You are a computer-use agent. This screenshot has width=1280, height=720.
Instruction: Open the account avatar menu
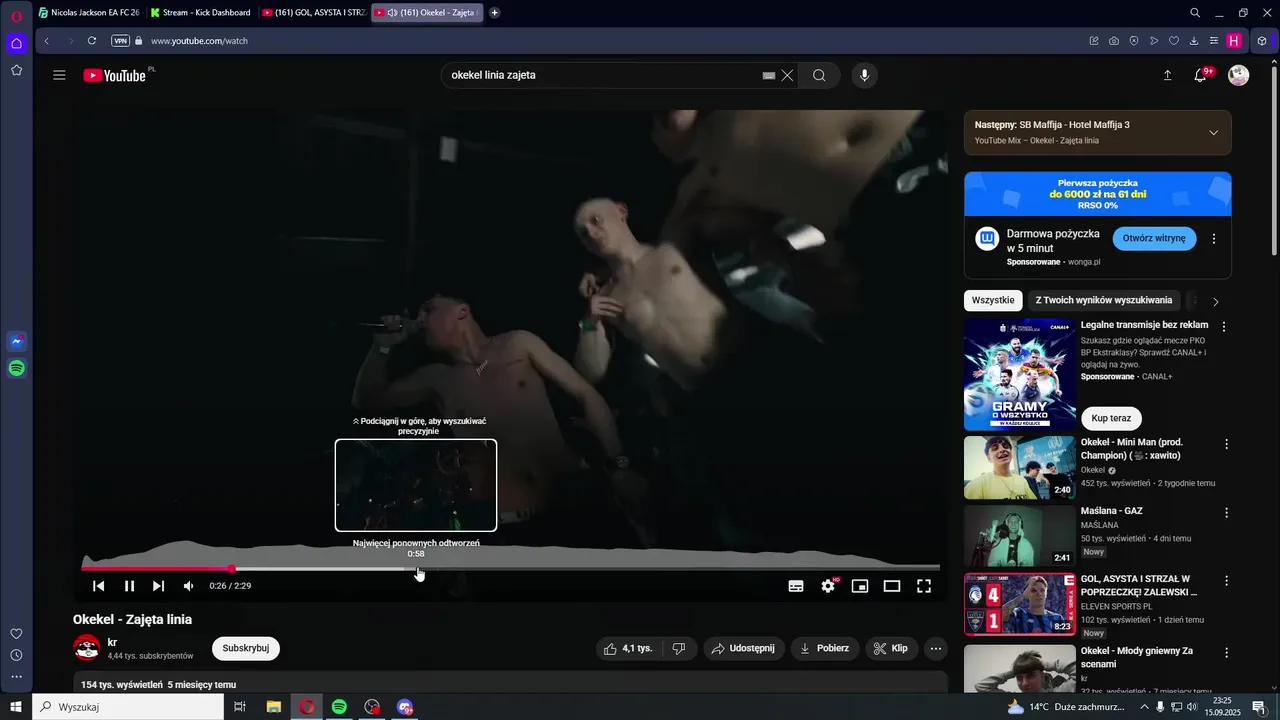tap(1238, 75)
